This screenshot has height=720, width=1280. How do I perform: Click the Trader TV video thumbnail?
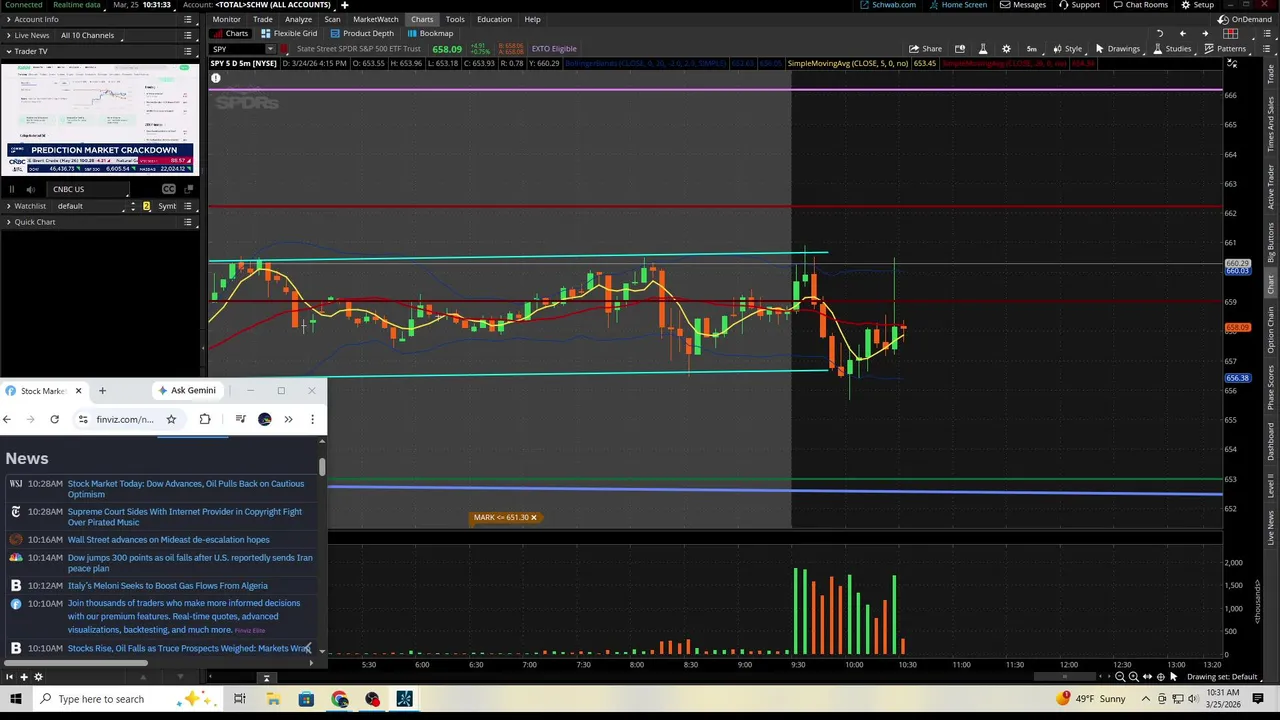tap(100, 120)
